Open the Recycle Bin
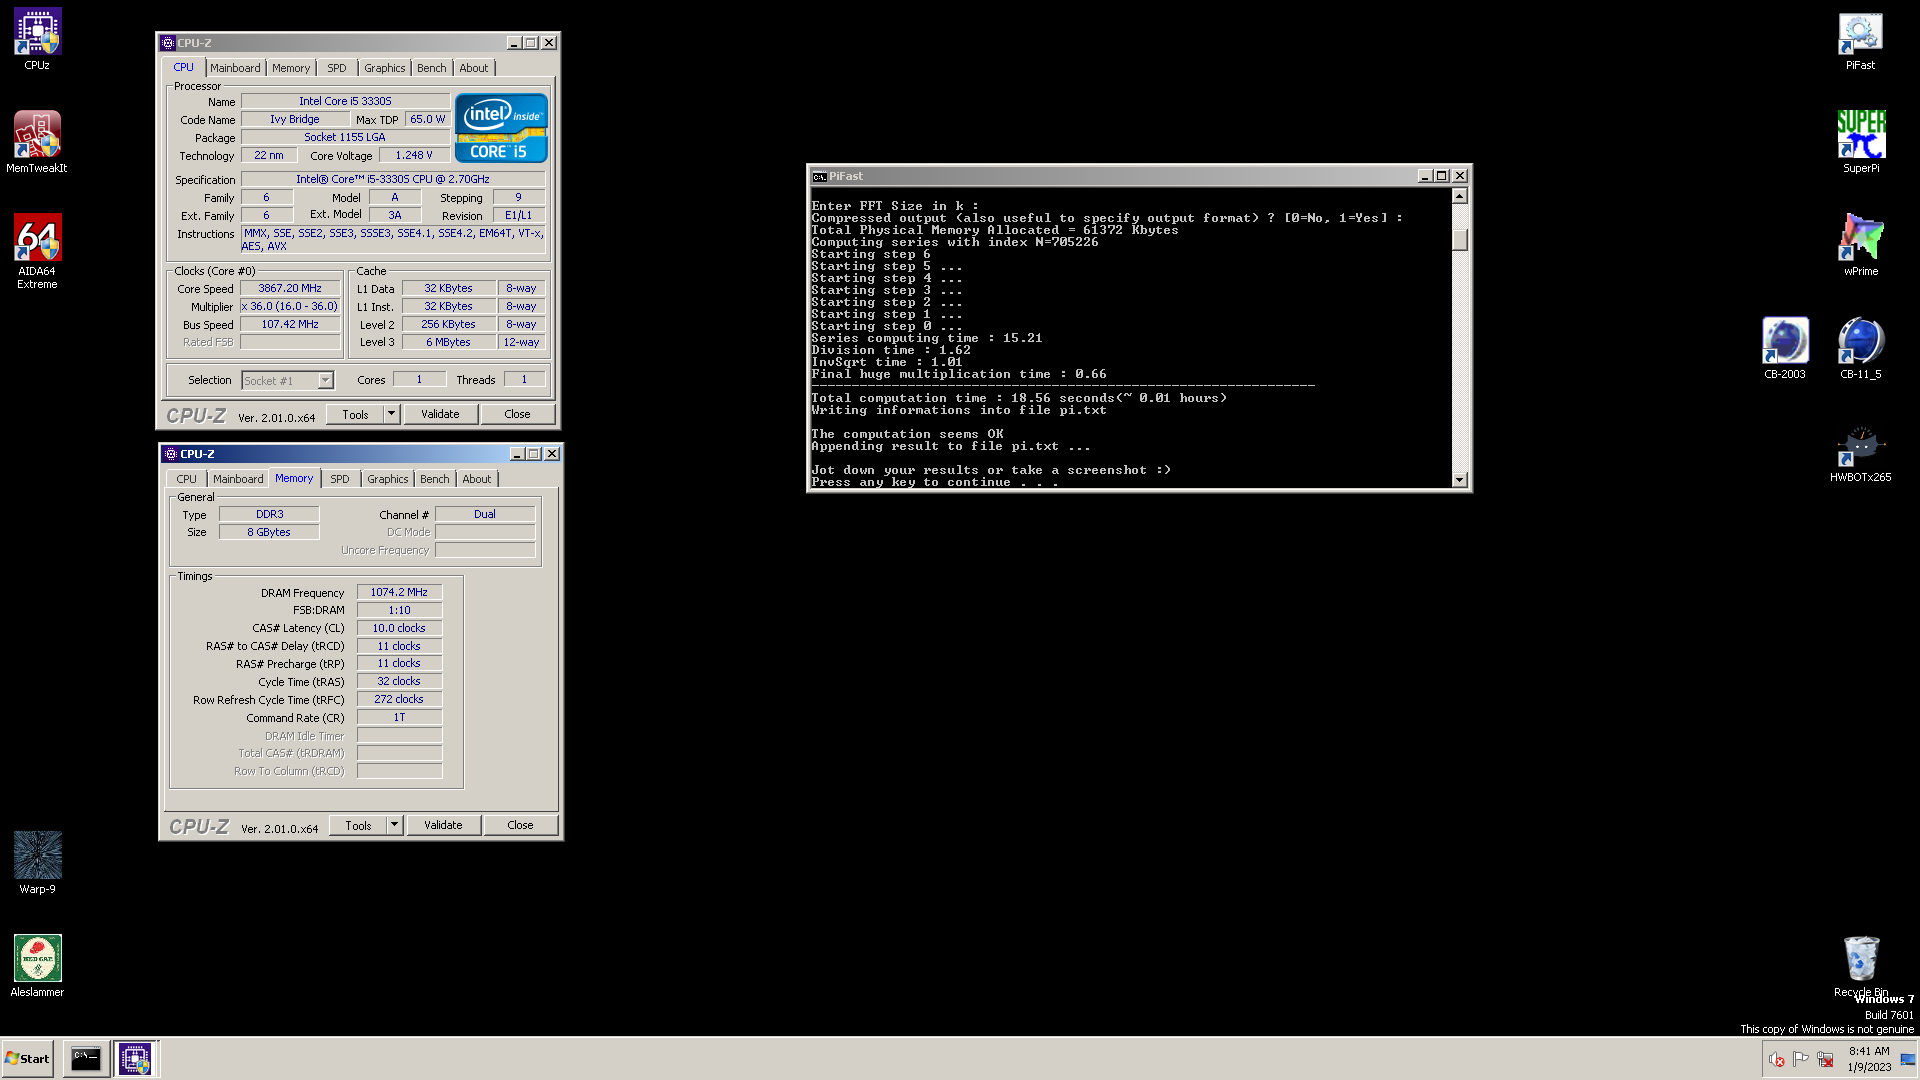 (1860, 966)
